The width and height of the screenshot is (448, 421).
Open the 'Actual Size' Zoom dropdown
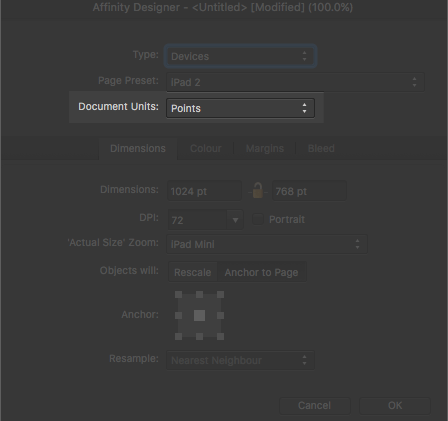click(267, 244)
